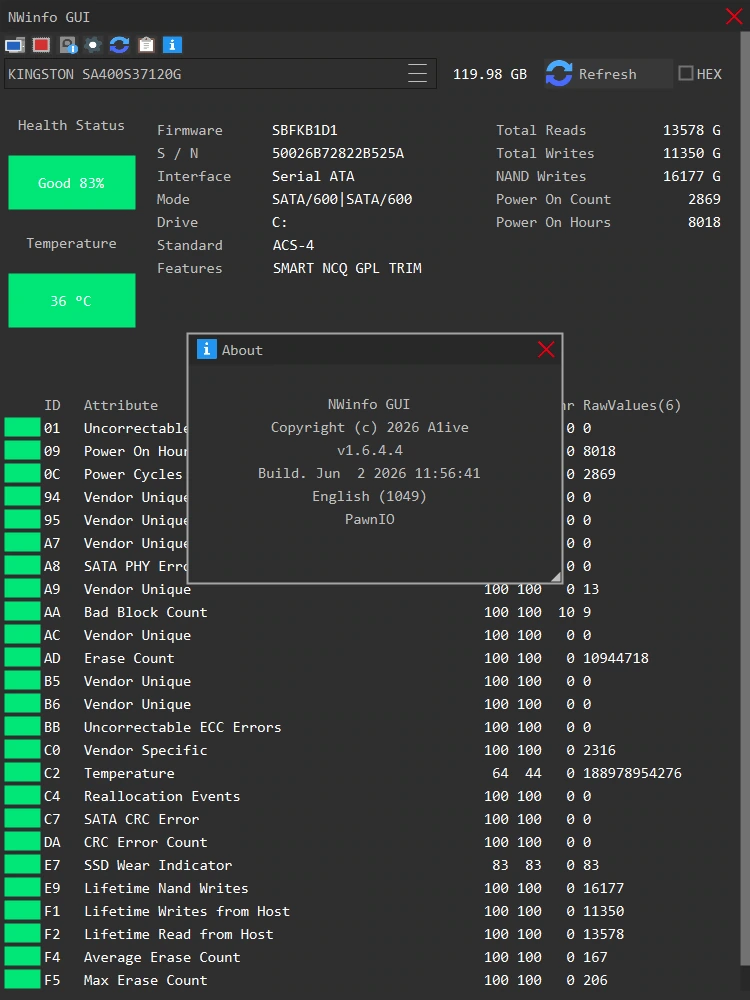Image resolution: width=750 pixels, height=1000 pixels.
Task: Click the 119.98 GB capacity text
Action: (490, 74)
